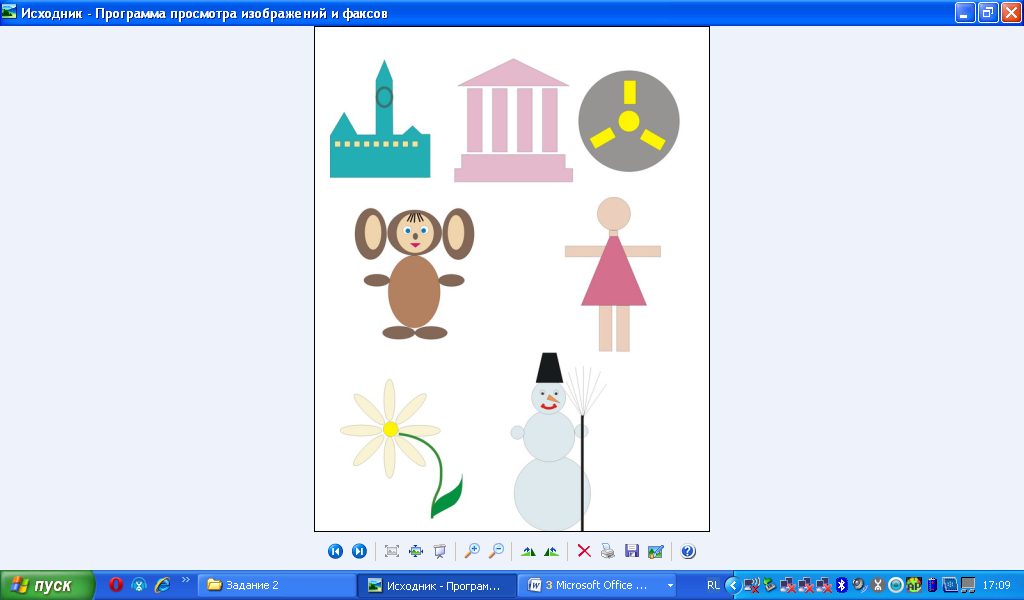Open the volume speaker tray icon
The image size is (1024, 600).
(x=859, y=585)
